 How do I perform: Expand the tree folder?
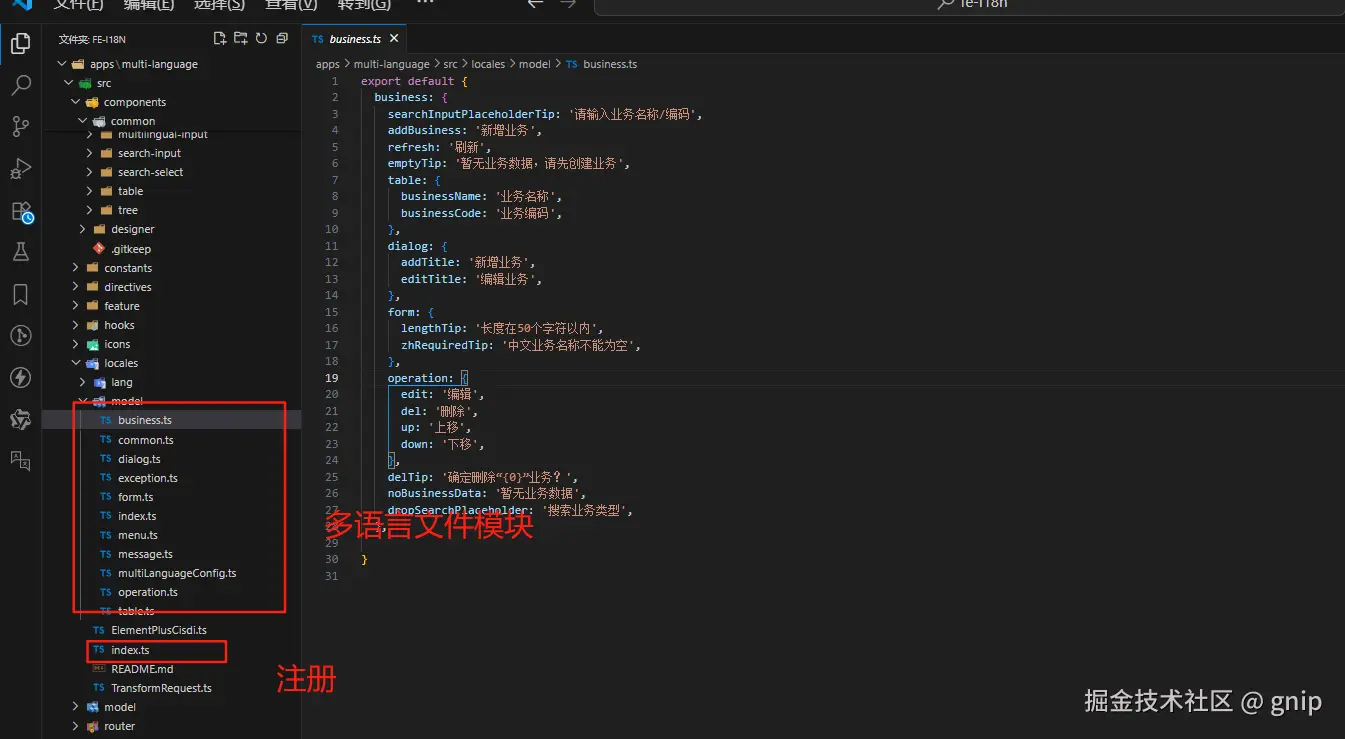(x=89, y=210)
